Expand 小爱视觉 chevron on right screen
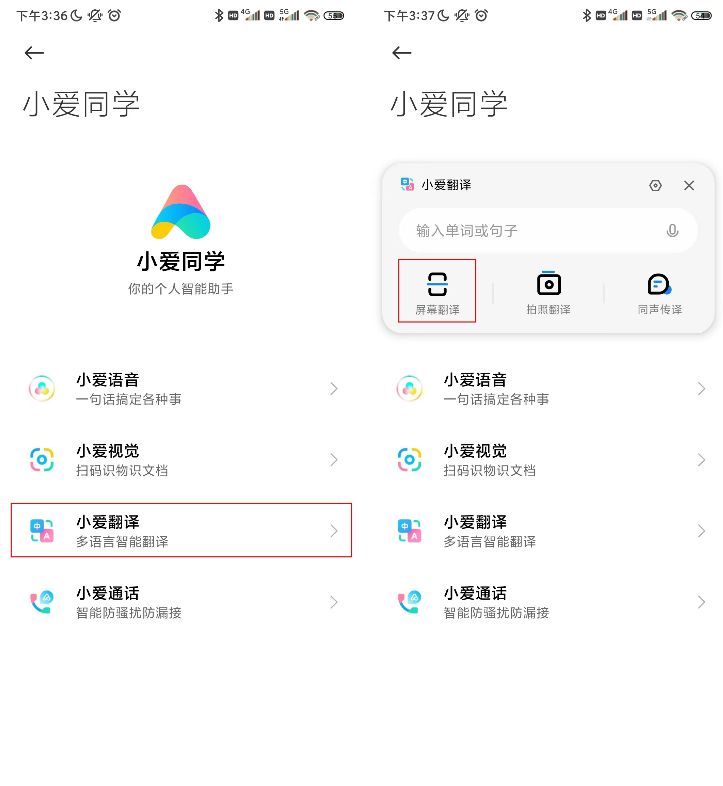 701,460
